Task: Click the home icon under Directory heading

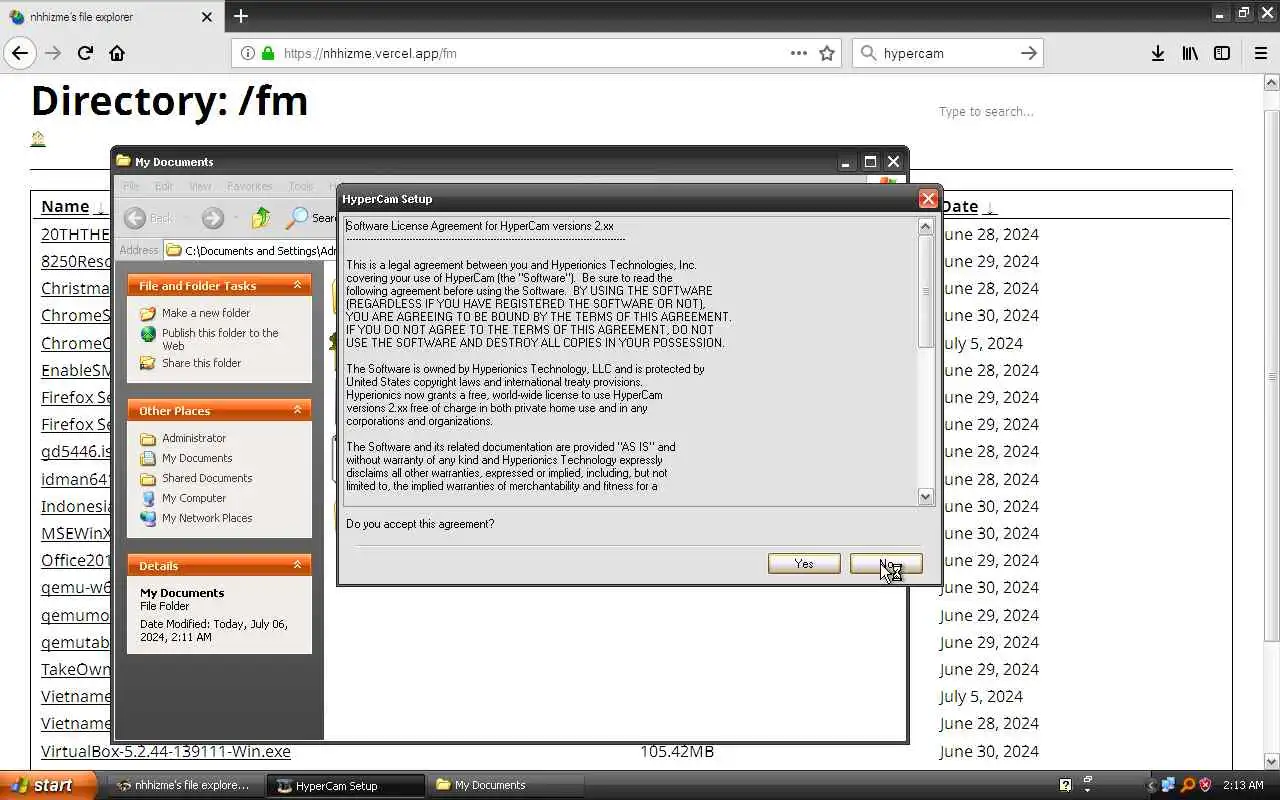Action: (x=38, y=138)
